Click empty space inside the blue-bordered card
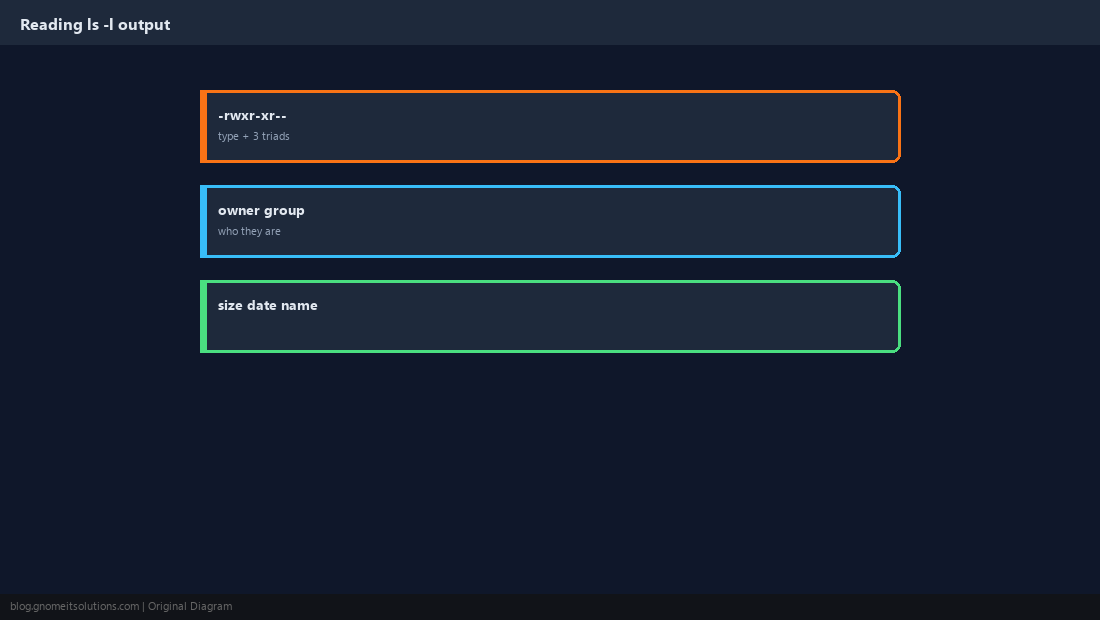Viewport: 1100px width, 620px height. tap(596, 222)
